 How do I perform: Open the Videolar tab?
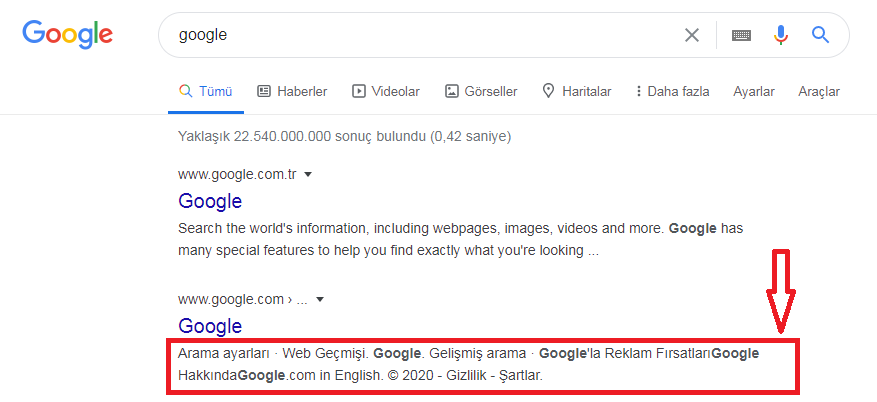click(x=386, y=91)
